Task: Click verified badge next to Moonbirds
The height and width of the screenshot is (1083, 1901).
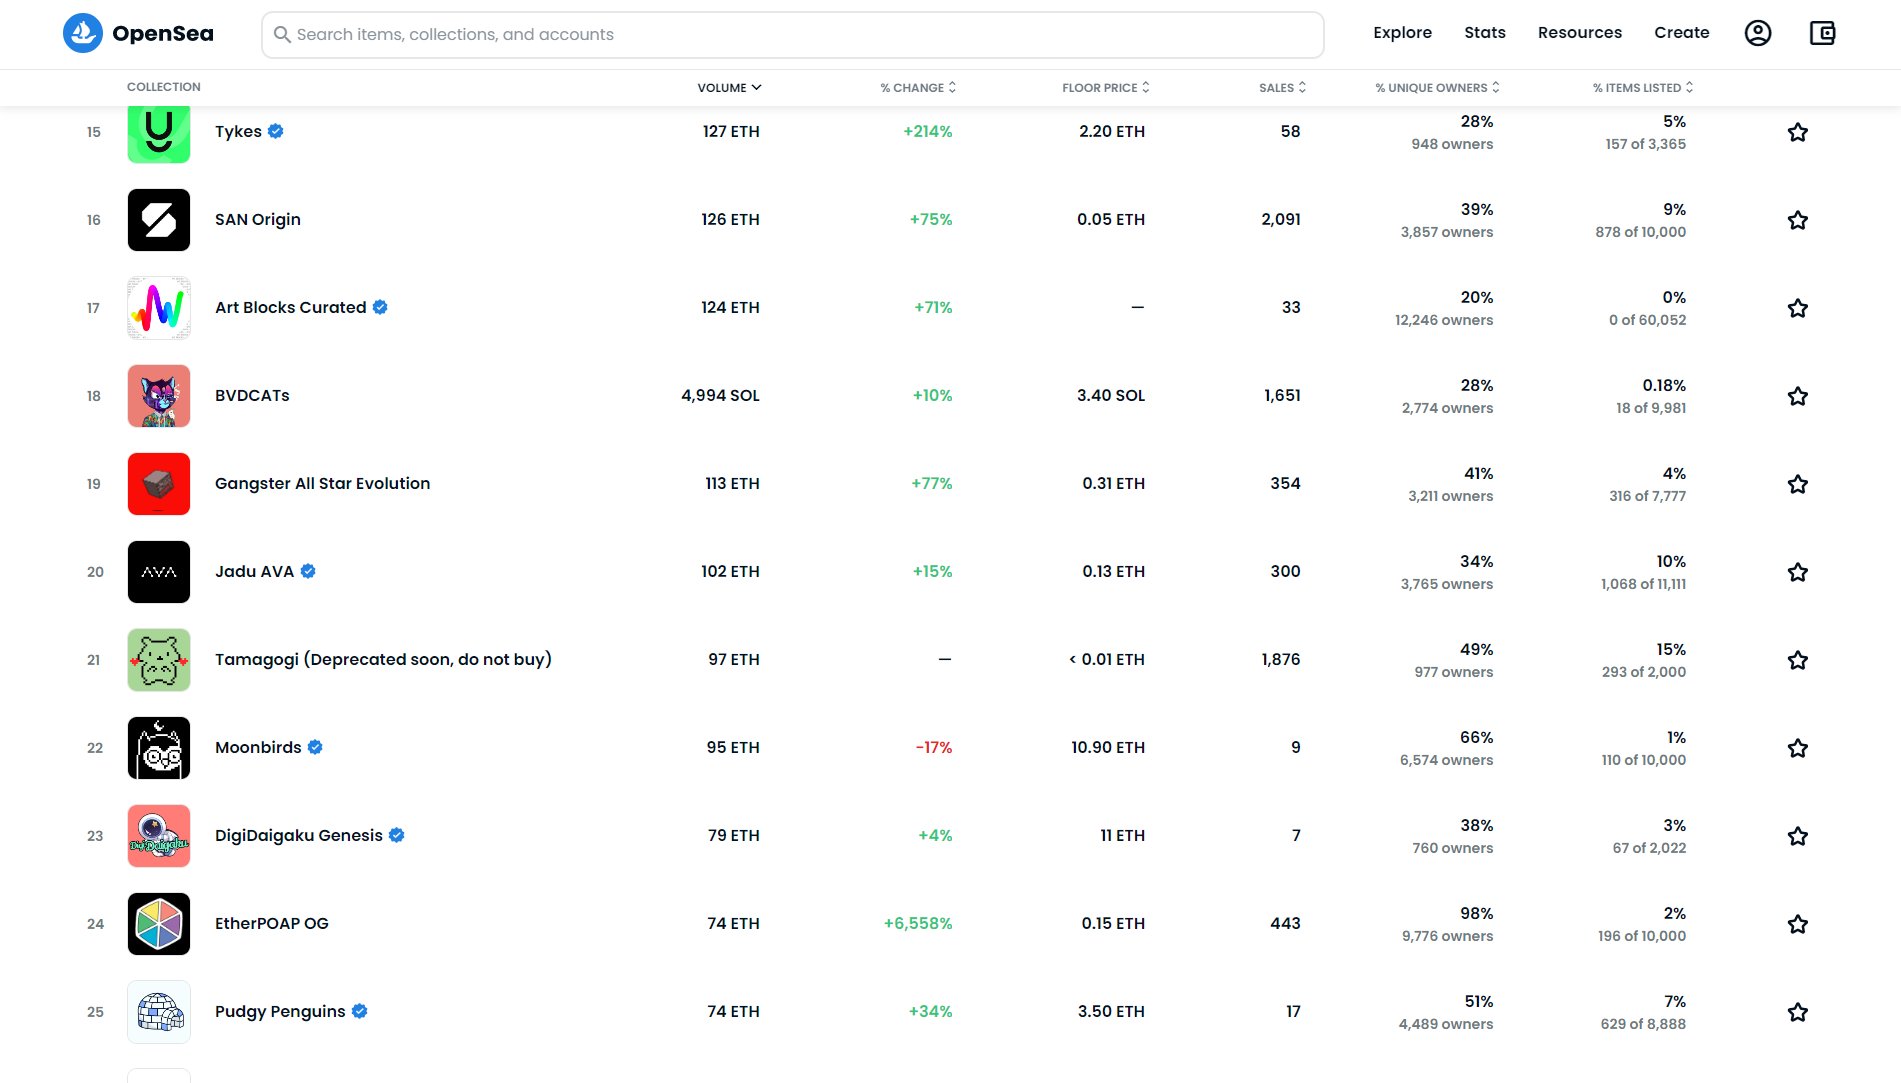Action: click(315, 747)
